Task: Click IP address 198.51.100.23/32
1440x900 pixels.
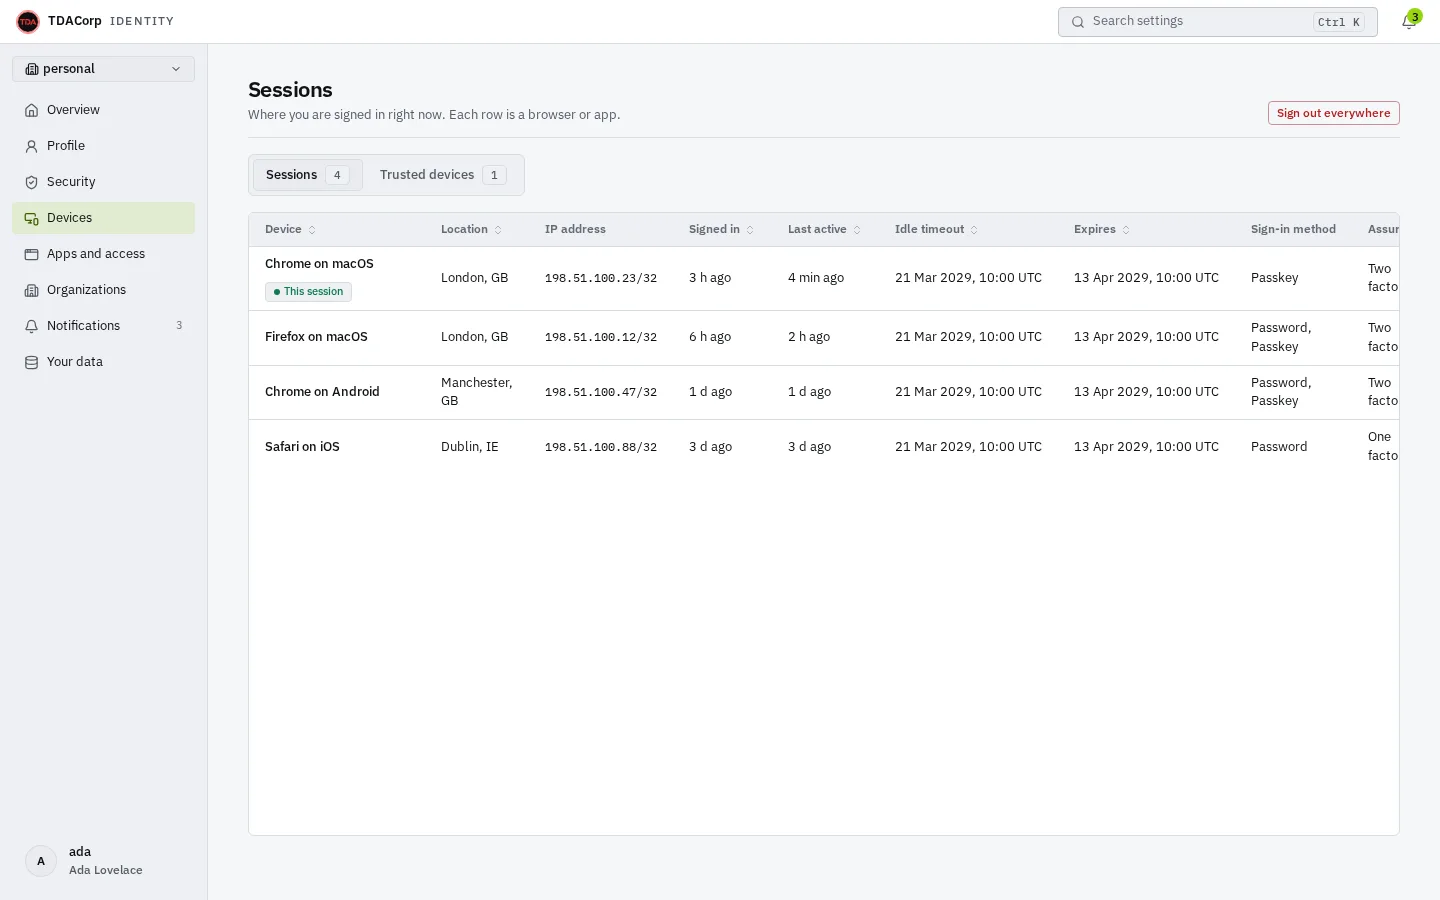Action: 601,278
